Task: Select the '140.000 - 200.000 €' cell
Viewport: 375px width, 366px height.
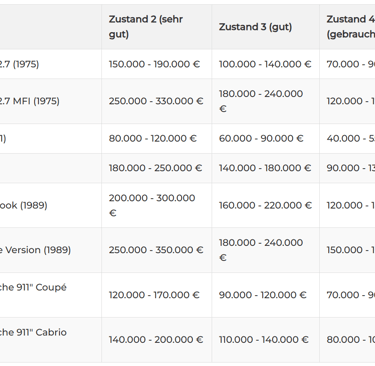Action: coord(156,340)
